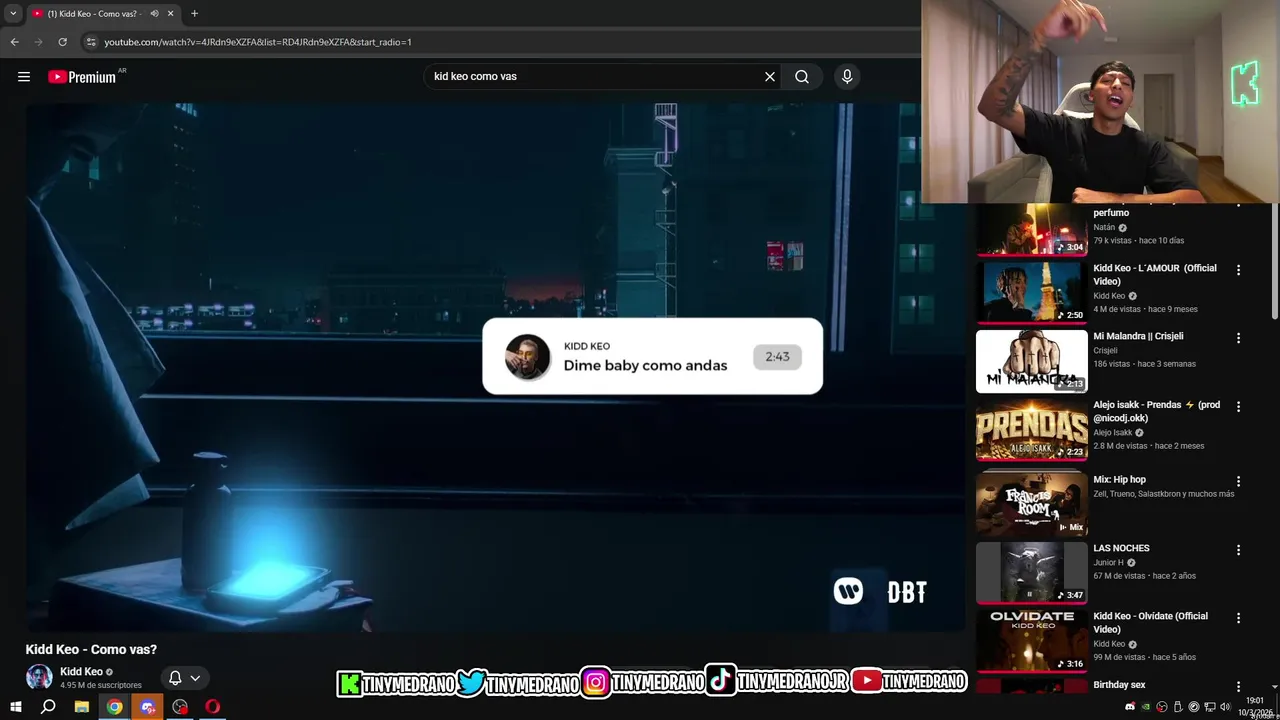
Task: Open LAS NOCHES thumbnail
Action: click(x=1031, y=573)
